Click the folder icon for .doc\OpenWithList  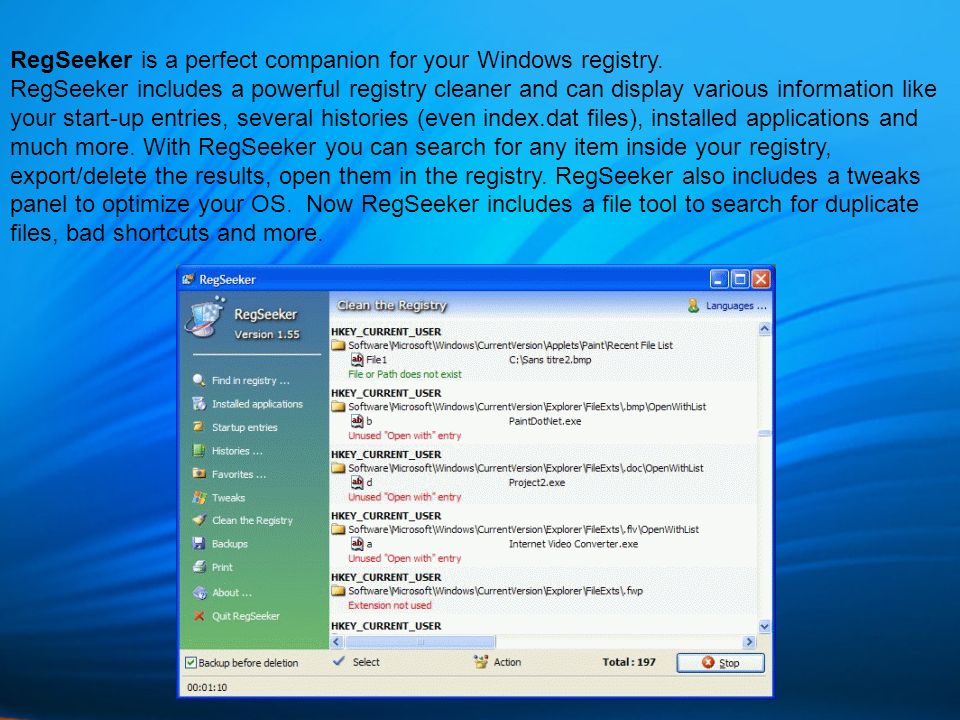(x=338, y=468)
